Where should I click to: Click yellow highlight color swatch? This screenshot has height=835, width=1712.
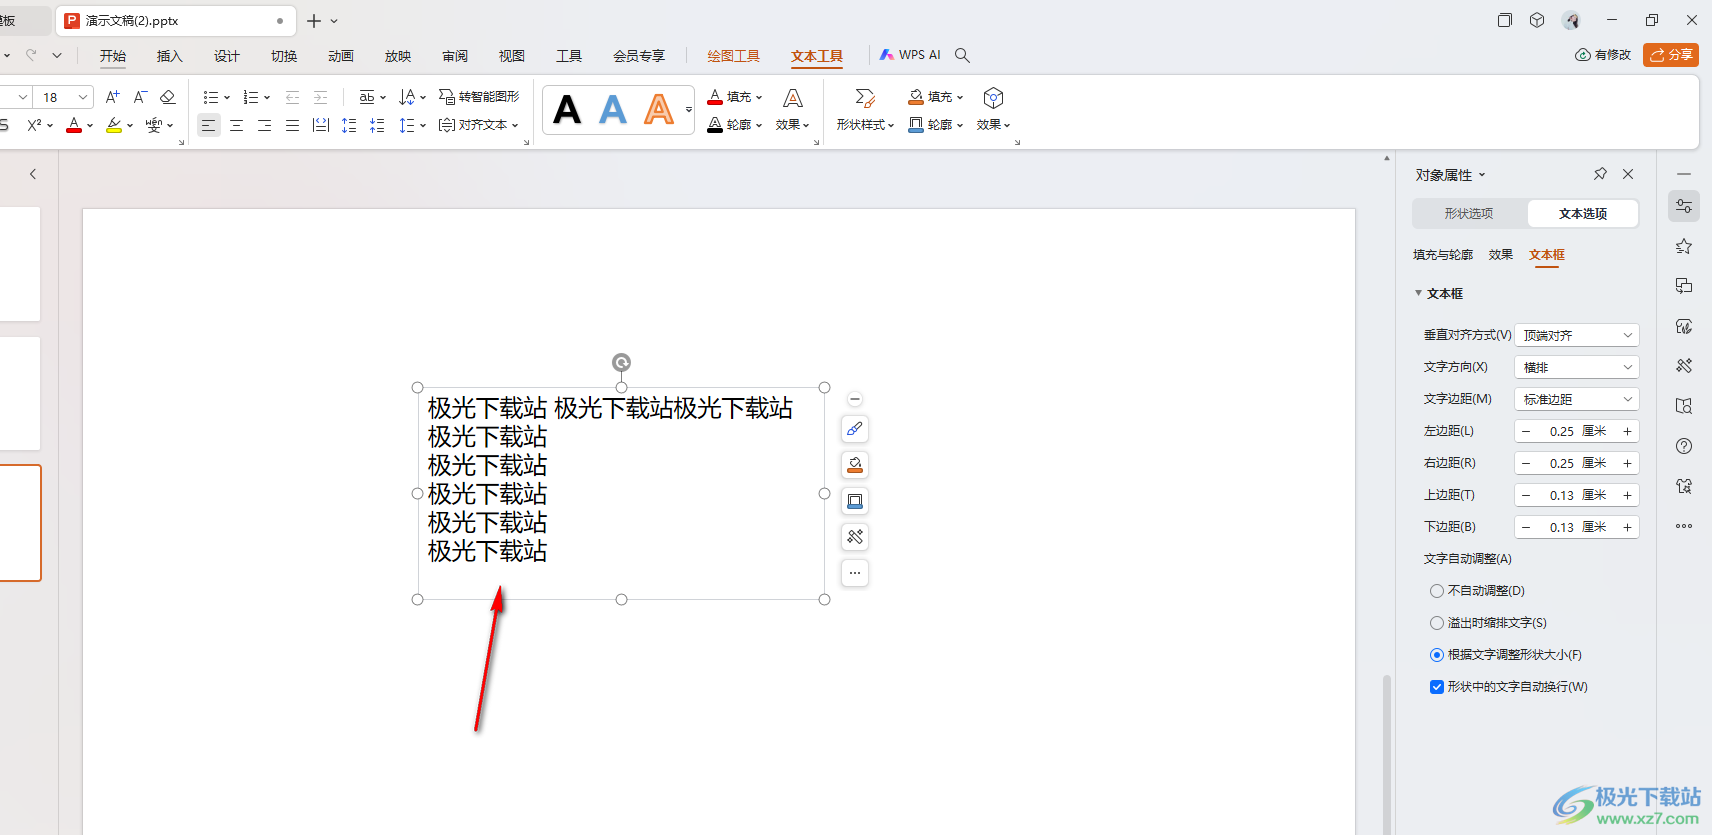tap(114, 125)
